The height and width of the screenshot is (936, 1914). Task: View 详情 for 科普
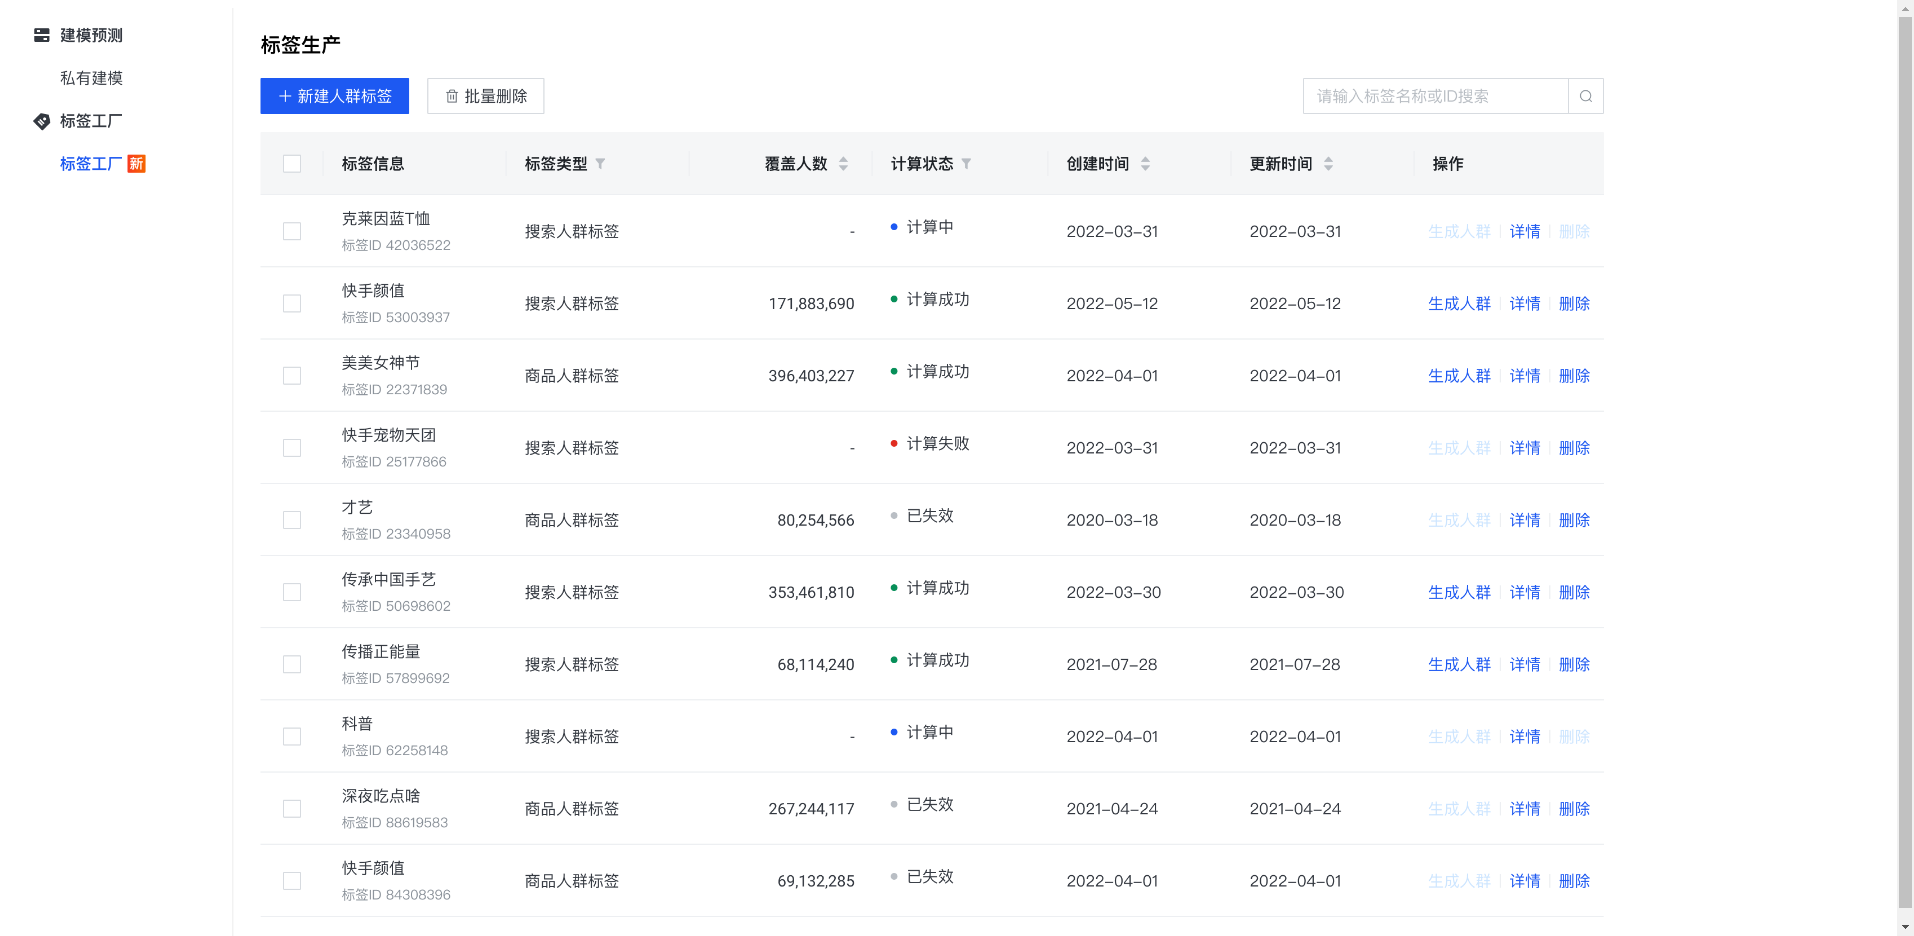pos(1525,737)
